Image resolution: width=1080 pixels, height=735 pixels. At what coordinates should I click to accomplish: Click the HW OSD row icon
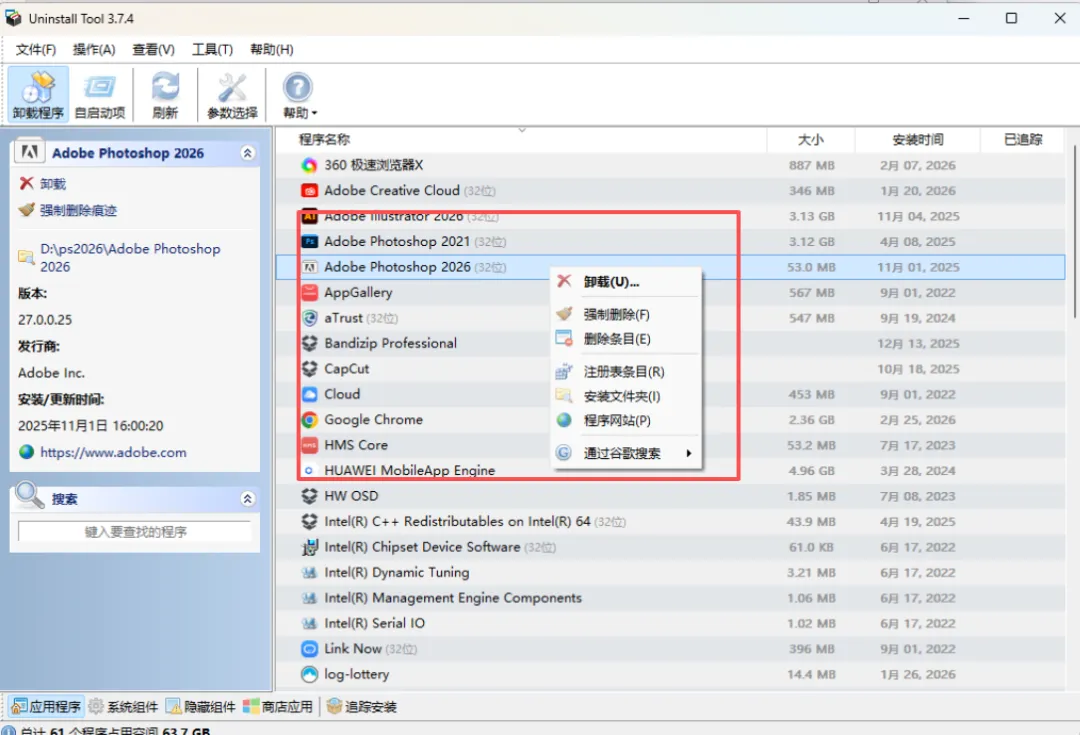[x=309, y=496]
